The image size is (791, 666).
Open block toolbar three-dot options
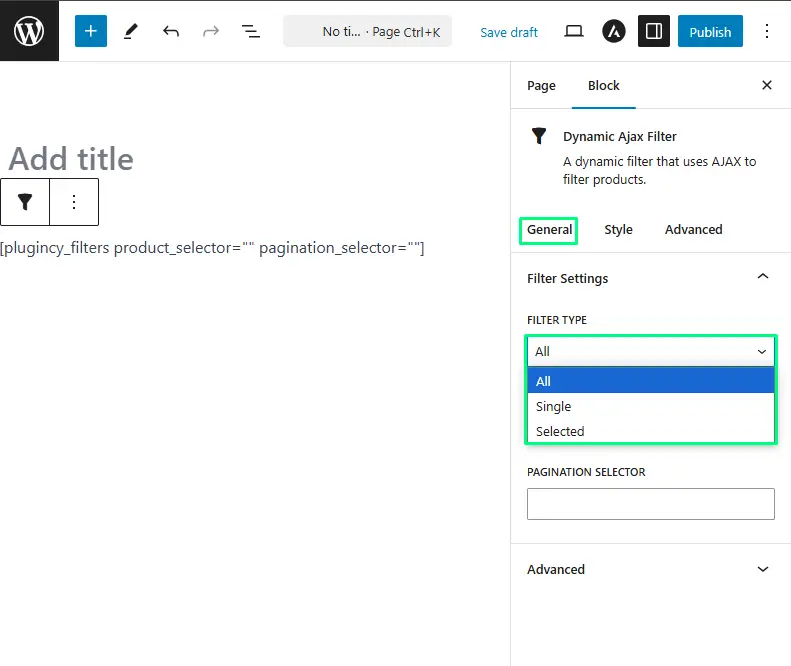[x=74, y=202]
